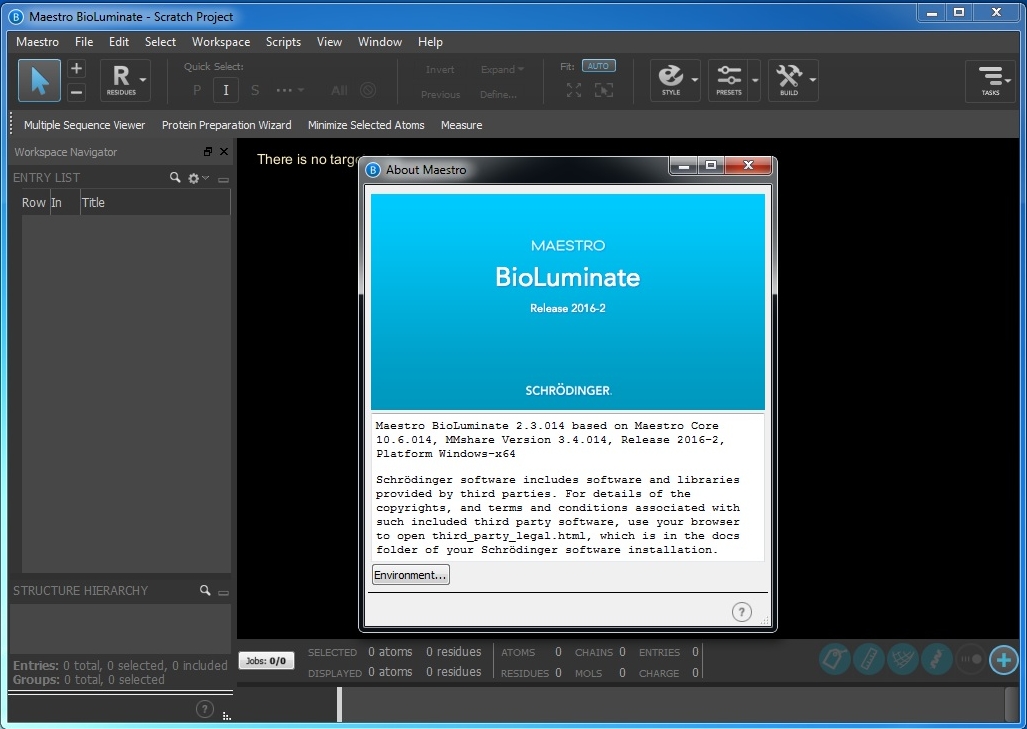Open the Scripts menu
The image size is (1027, 729).
pos(283,42)
